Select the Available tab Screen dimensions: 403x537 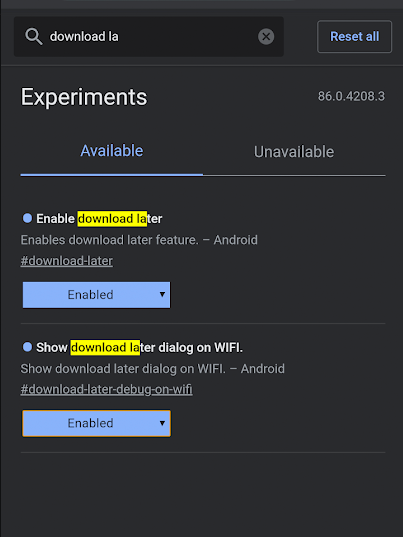pos(112,151)
